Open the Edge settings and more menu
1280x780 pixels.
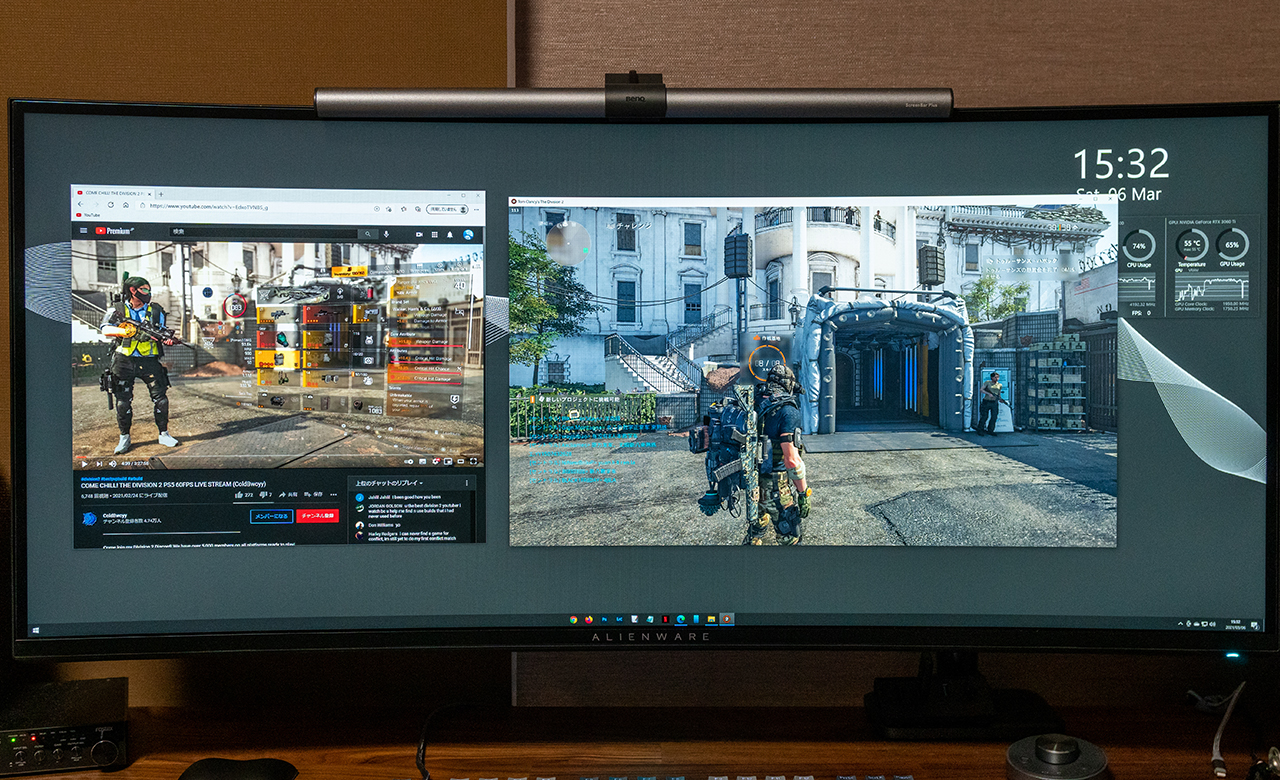click(x=477, y=210)
